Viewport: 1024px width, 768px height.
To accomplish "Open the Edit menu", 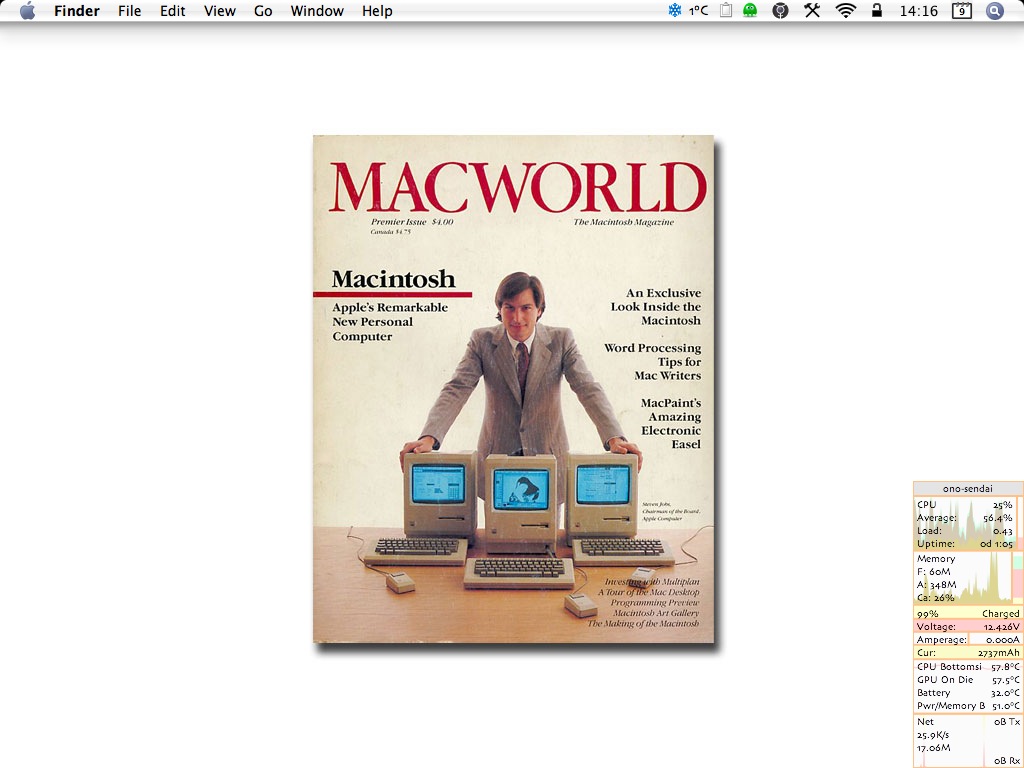I will pos(172,11).
